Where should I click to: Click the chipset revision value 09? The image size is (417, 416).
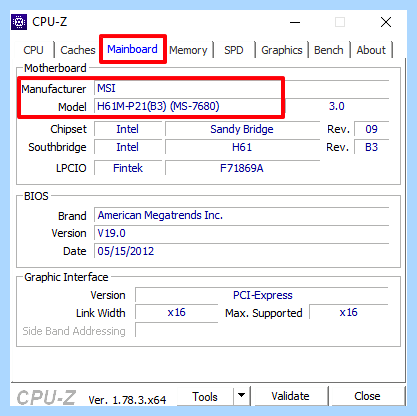371,129
